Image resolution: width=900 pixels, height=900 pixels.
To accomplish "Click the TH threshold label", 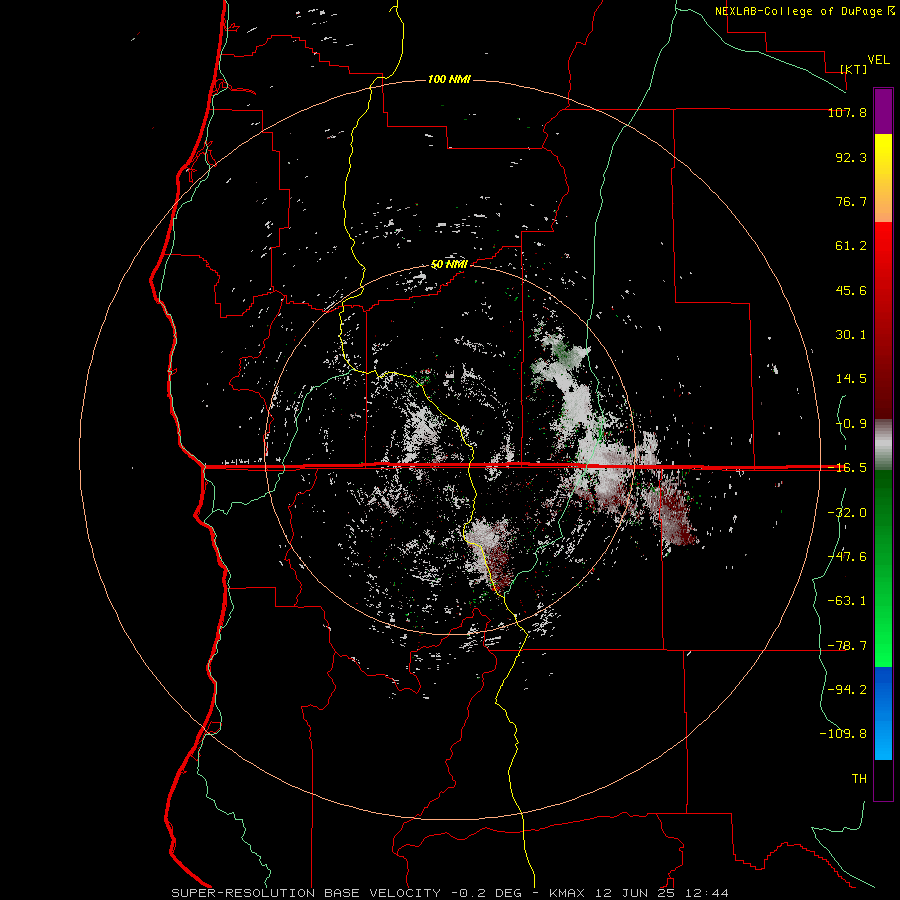I will coord(859,778).
